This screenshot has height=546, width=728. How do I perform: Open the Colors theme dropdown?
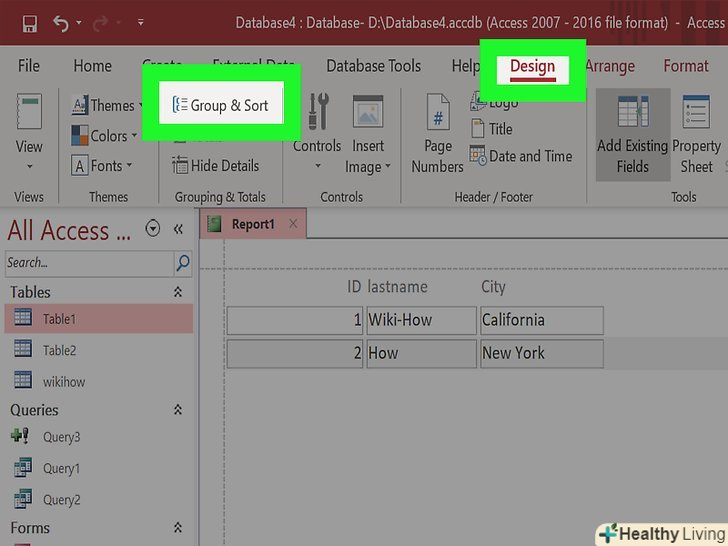(104, 136)
